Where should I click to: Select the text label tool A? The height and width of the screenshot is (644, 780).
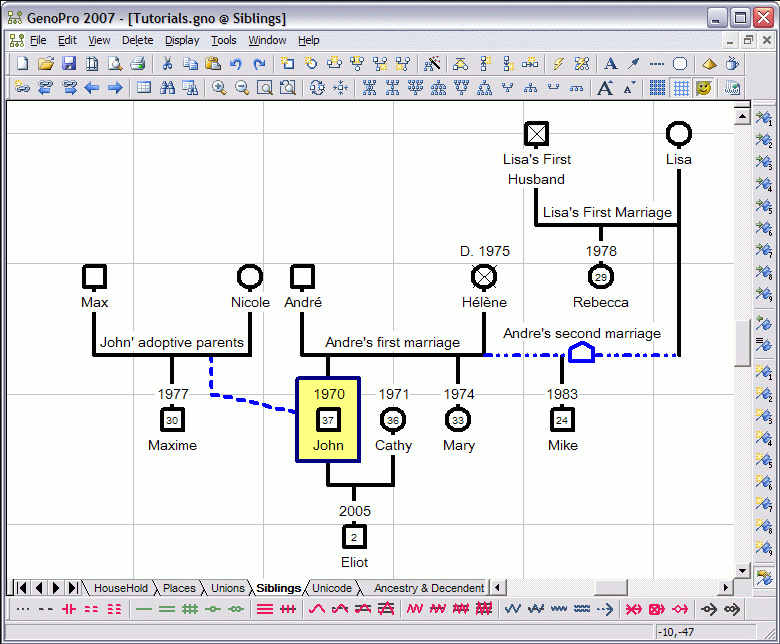610,64
